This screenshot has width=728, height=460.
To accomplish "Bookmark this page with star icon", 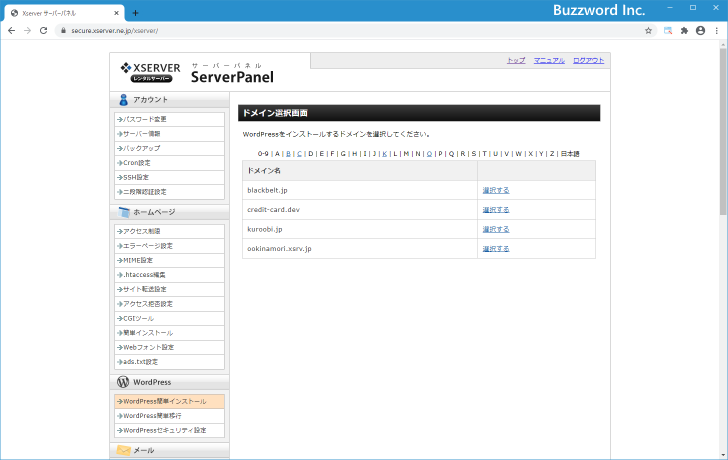I will point(648,31).
